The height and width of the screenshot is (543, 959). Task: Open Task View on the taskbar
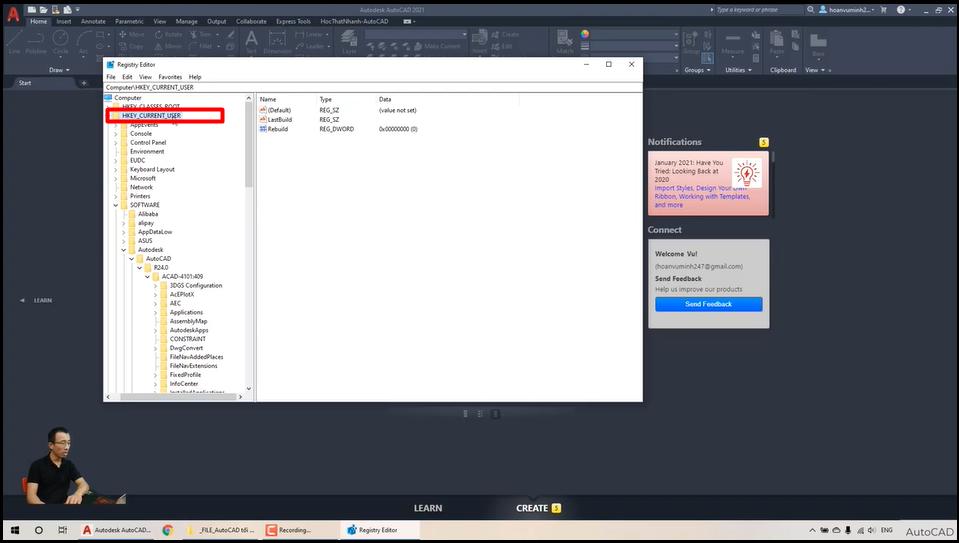point(62,530)
